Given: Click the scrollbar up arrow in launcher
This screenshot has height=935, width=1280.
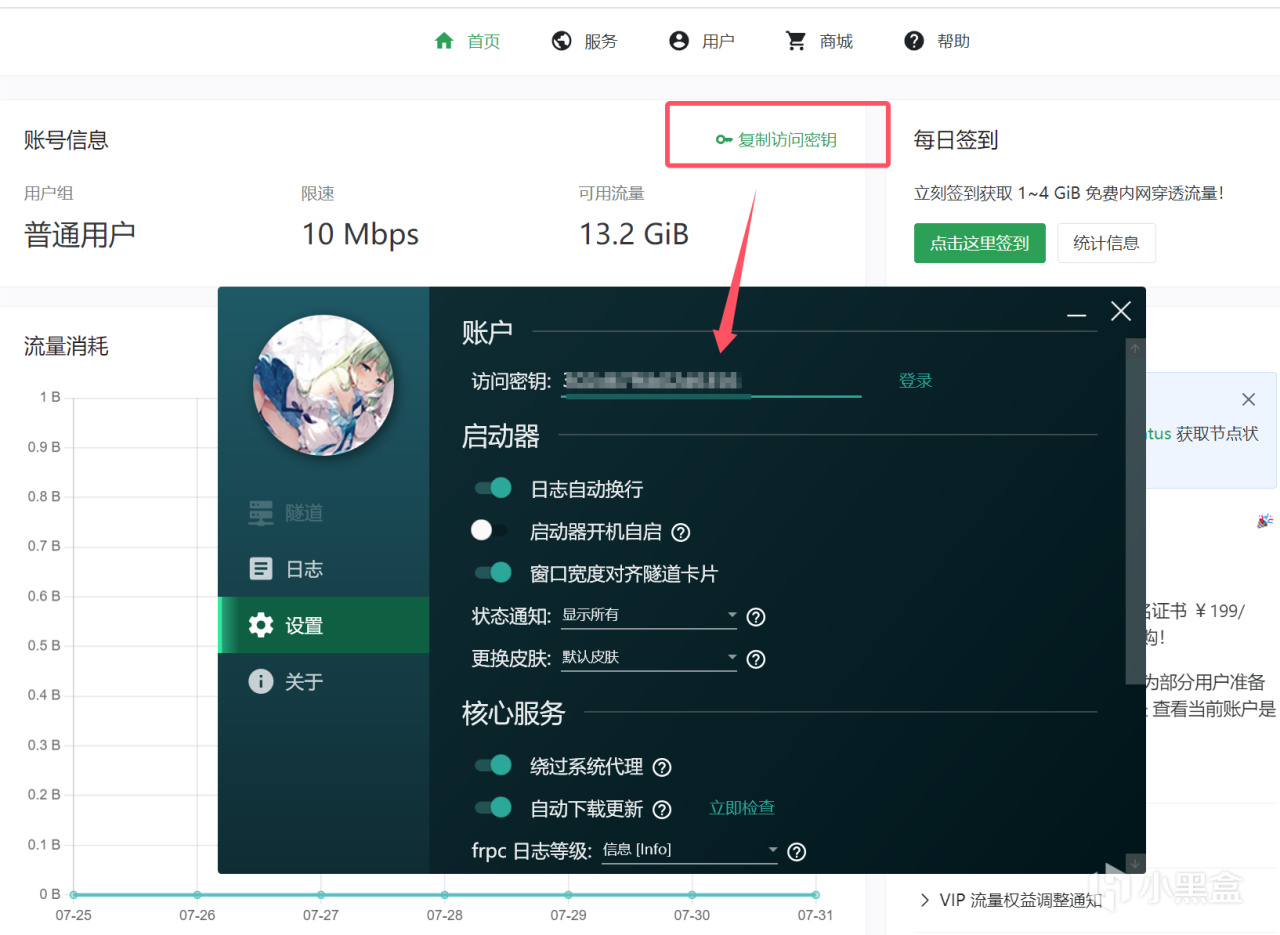Looking at the screenshot, I should pyautogui.click(x=1135, y=348).
